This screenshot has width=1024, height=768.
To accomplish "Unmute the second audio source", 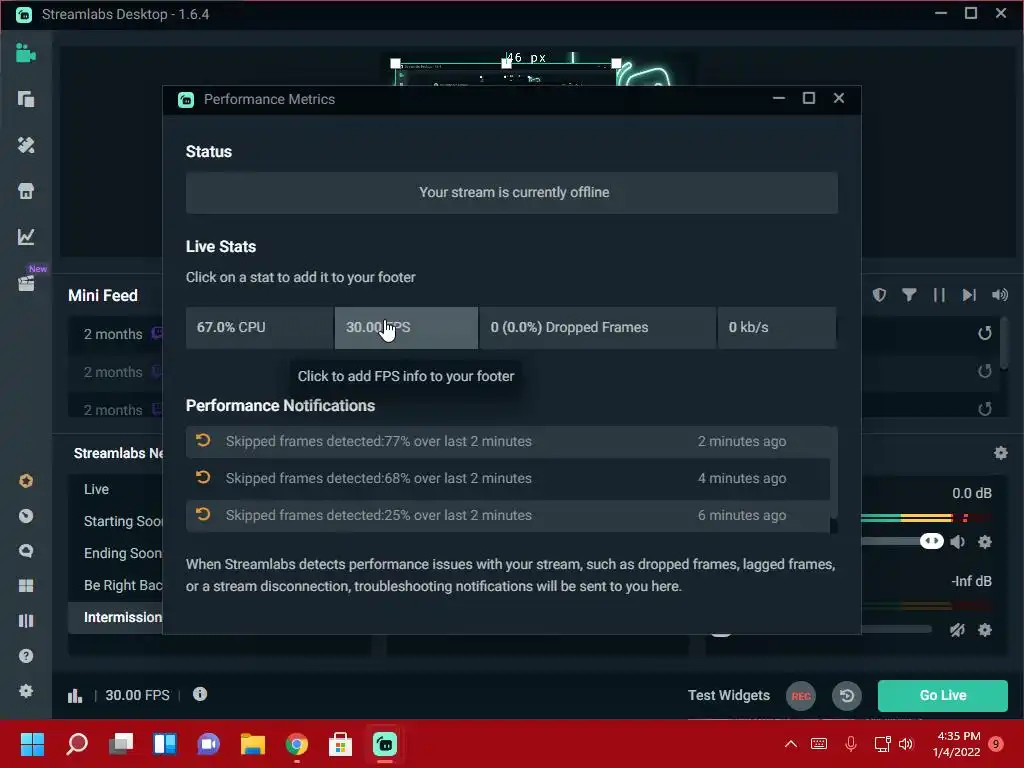I will point(957,630).
